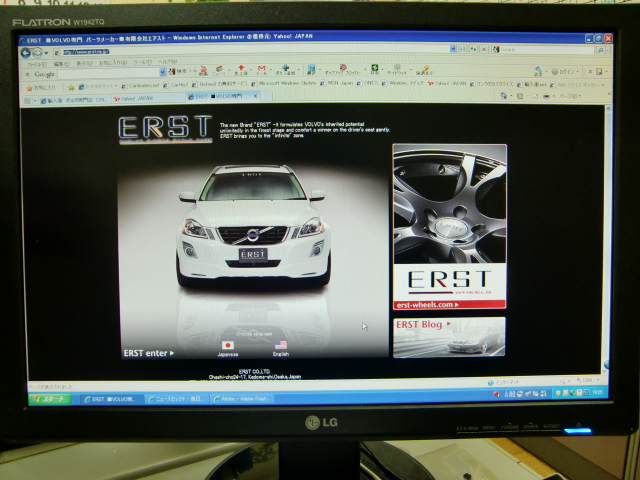Toggle the ポップアップ ブロッカー icon
Viewport: 640px width, 480px height.
pos(343,69)
